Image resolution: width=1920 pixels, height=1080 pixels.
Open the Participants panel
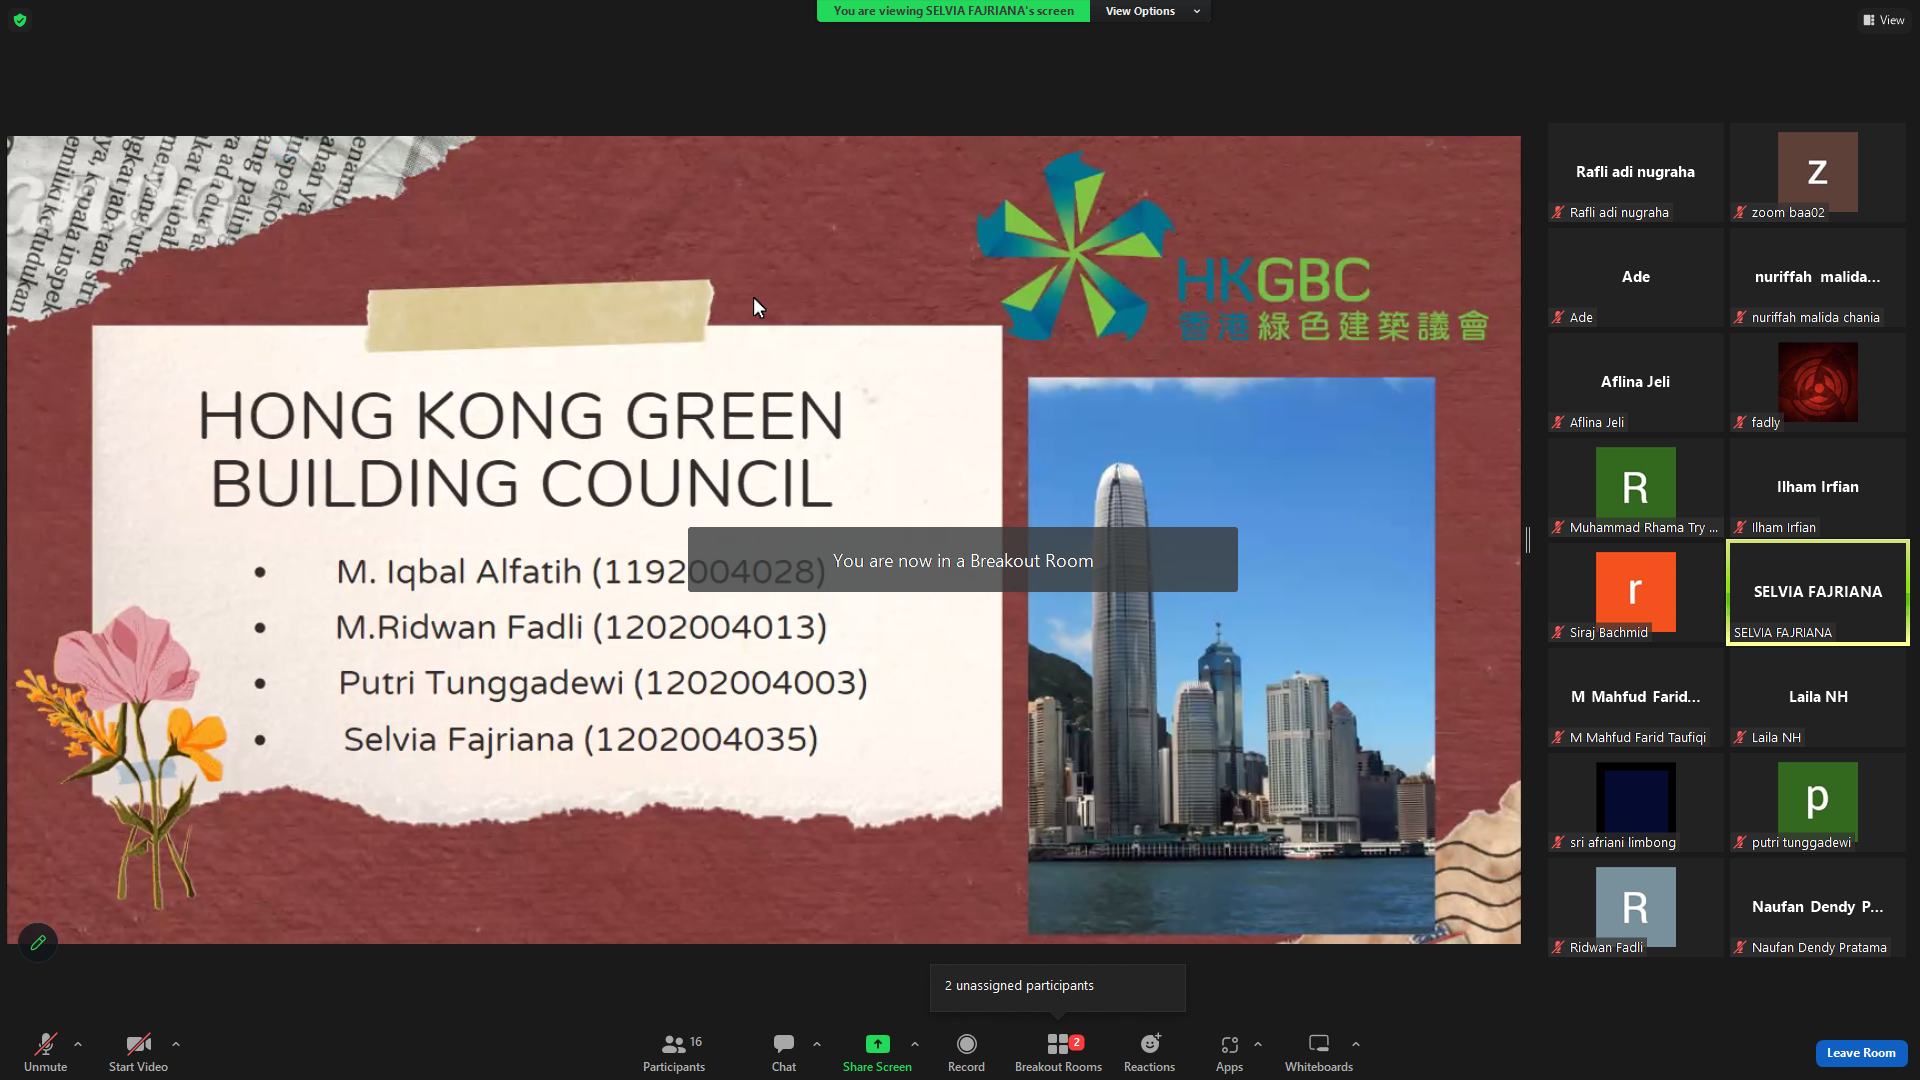(x=674, y=1052)
